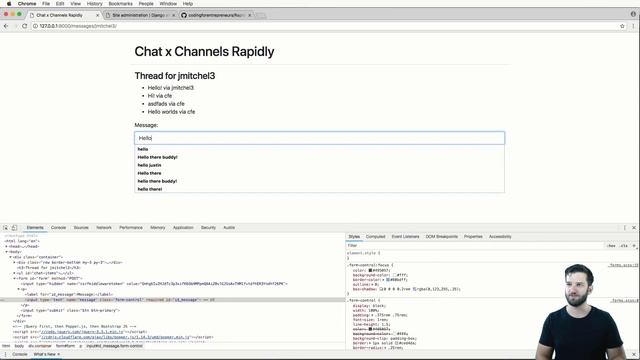
Task: Switch to the Computed styles tab
Action: (x=375, y=237)
